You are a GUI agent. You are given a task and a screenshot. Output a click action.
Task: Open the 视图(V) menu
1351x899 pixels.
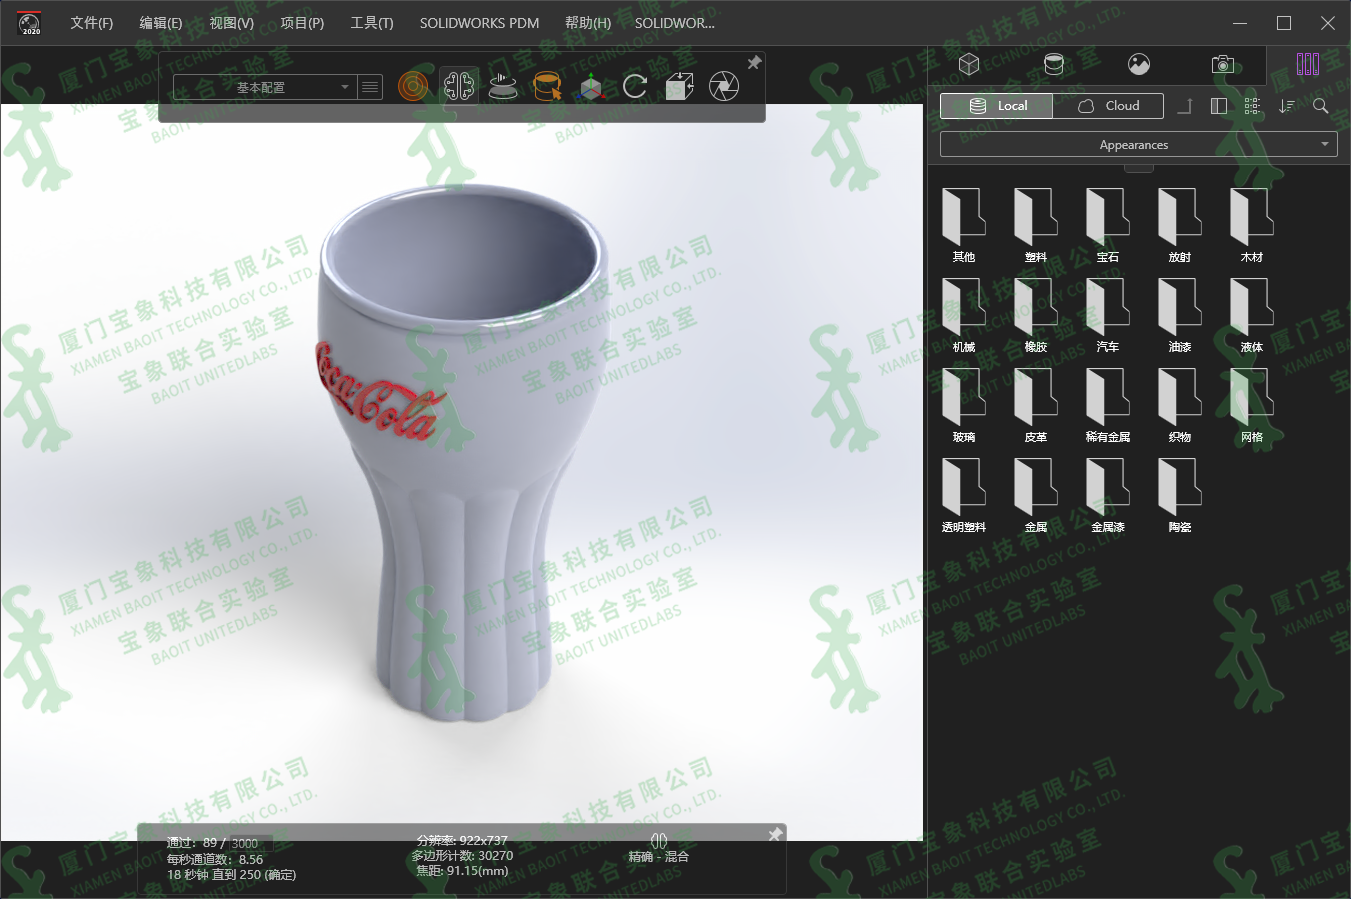(232, 23)
